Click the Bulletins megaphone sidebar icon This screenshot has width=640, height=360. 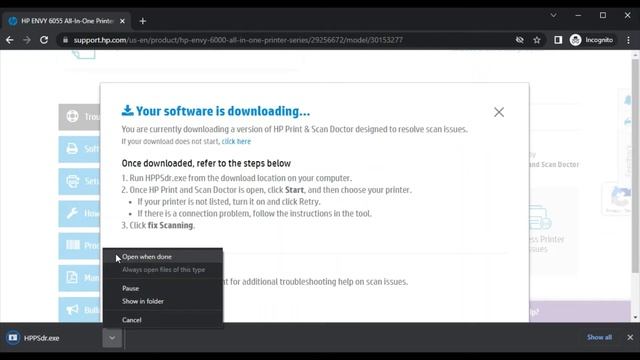(72, 310)
